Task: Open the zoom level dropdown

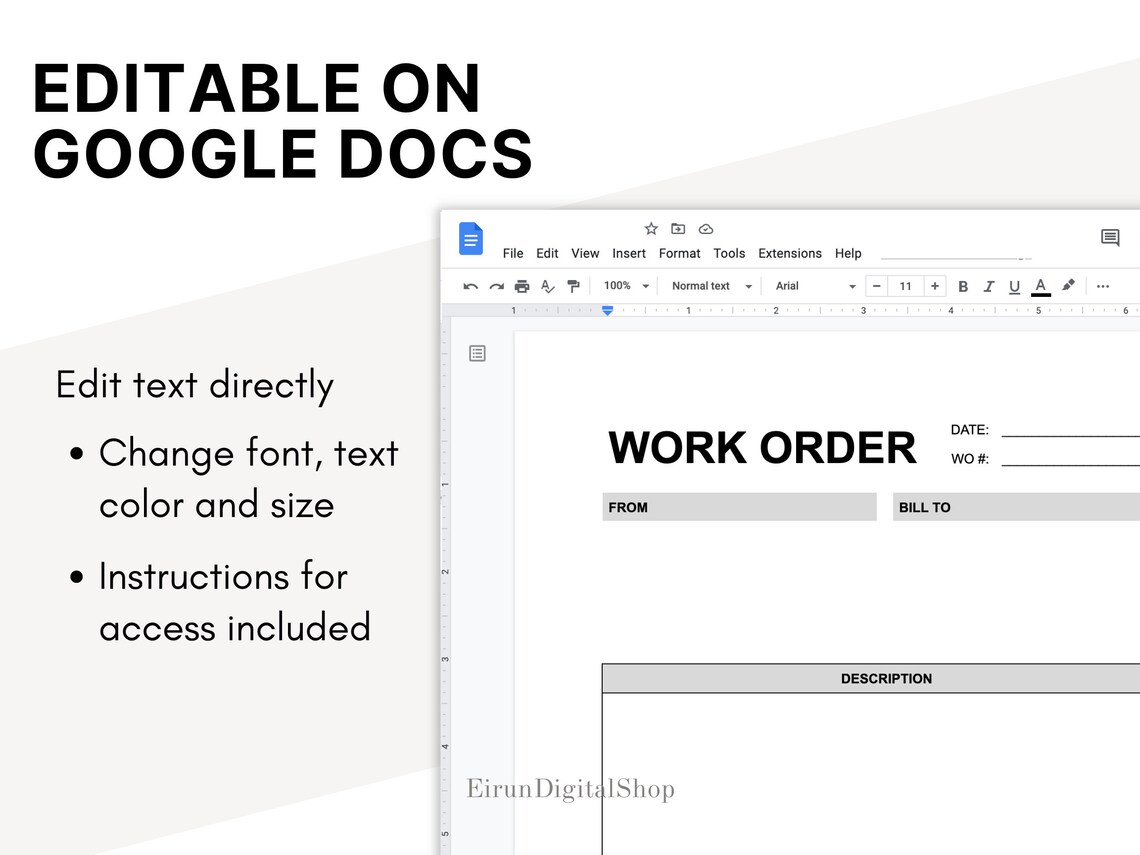Action: [x=625, y=285]
